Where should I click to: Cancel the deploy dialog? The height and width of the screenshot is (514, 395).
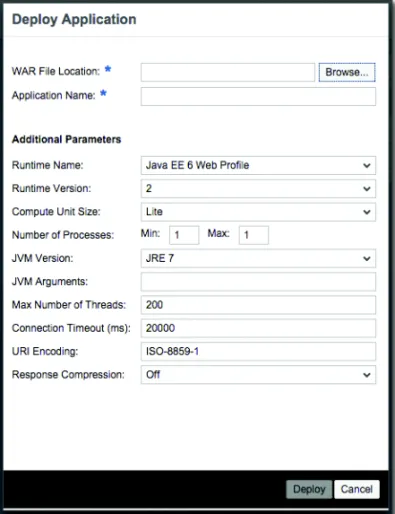[357, 489]
